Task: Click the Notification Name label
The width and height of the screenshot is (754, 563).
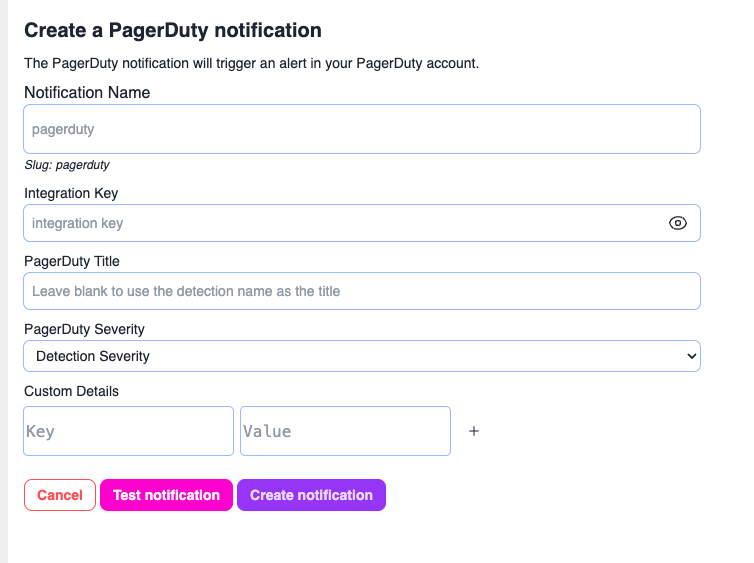Action: [x=87, y=93]
